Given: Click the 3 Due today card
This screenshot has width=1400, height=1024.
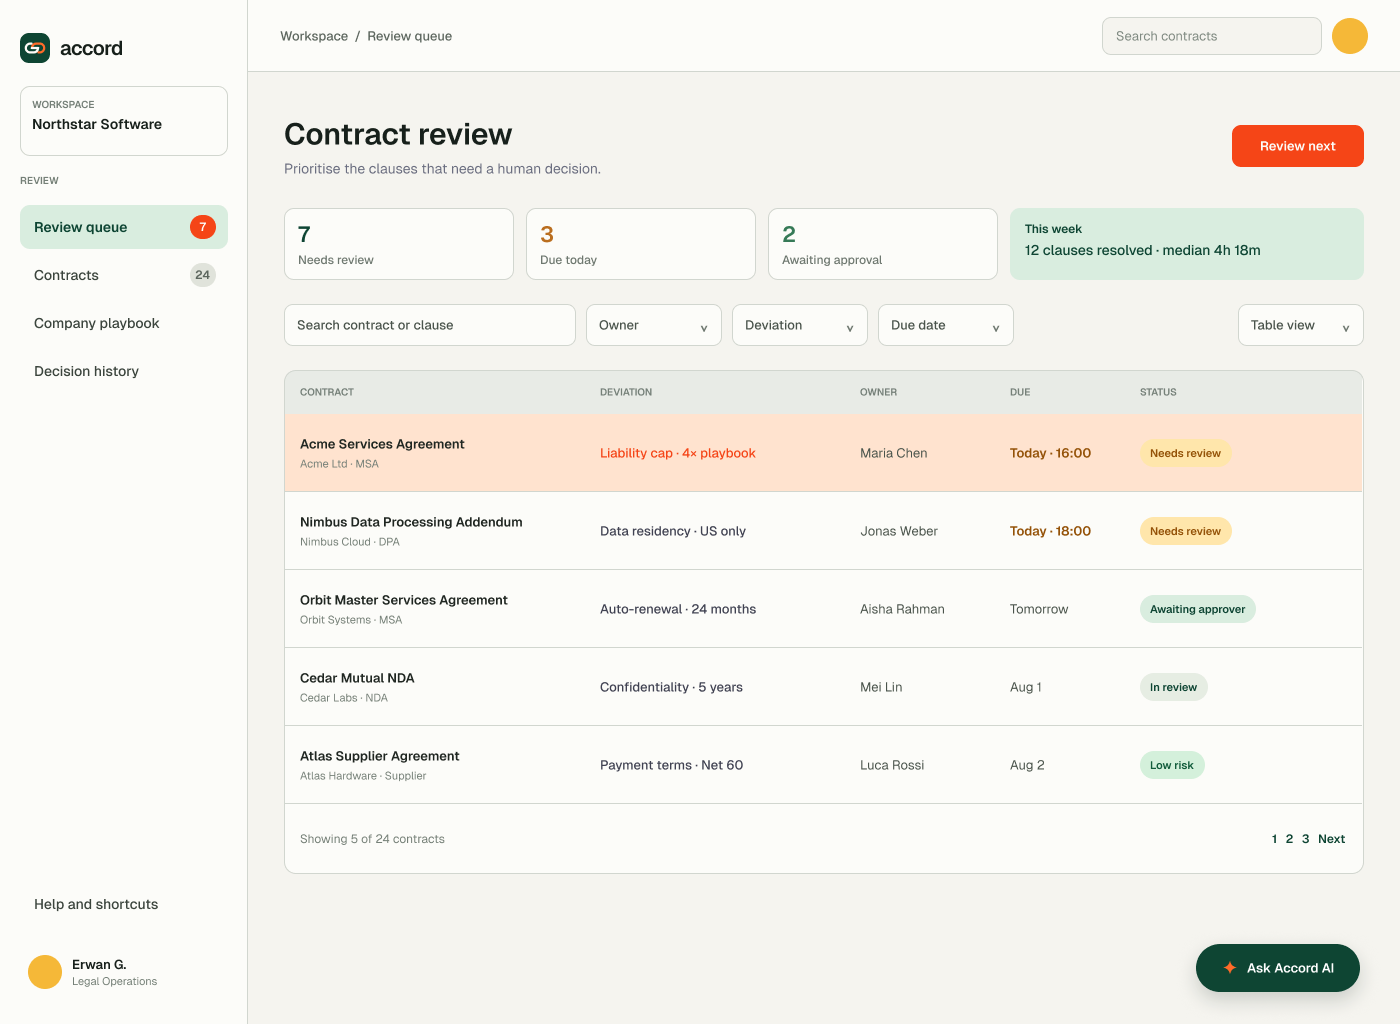Looking at the screenshot, I should tap(641, 244).
